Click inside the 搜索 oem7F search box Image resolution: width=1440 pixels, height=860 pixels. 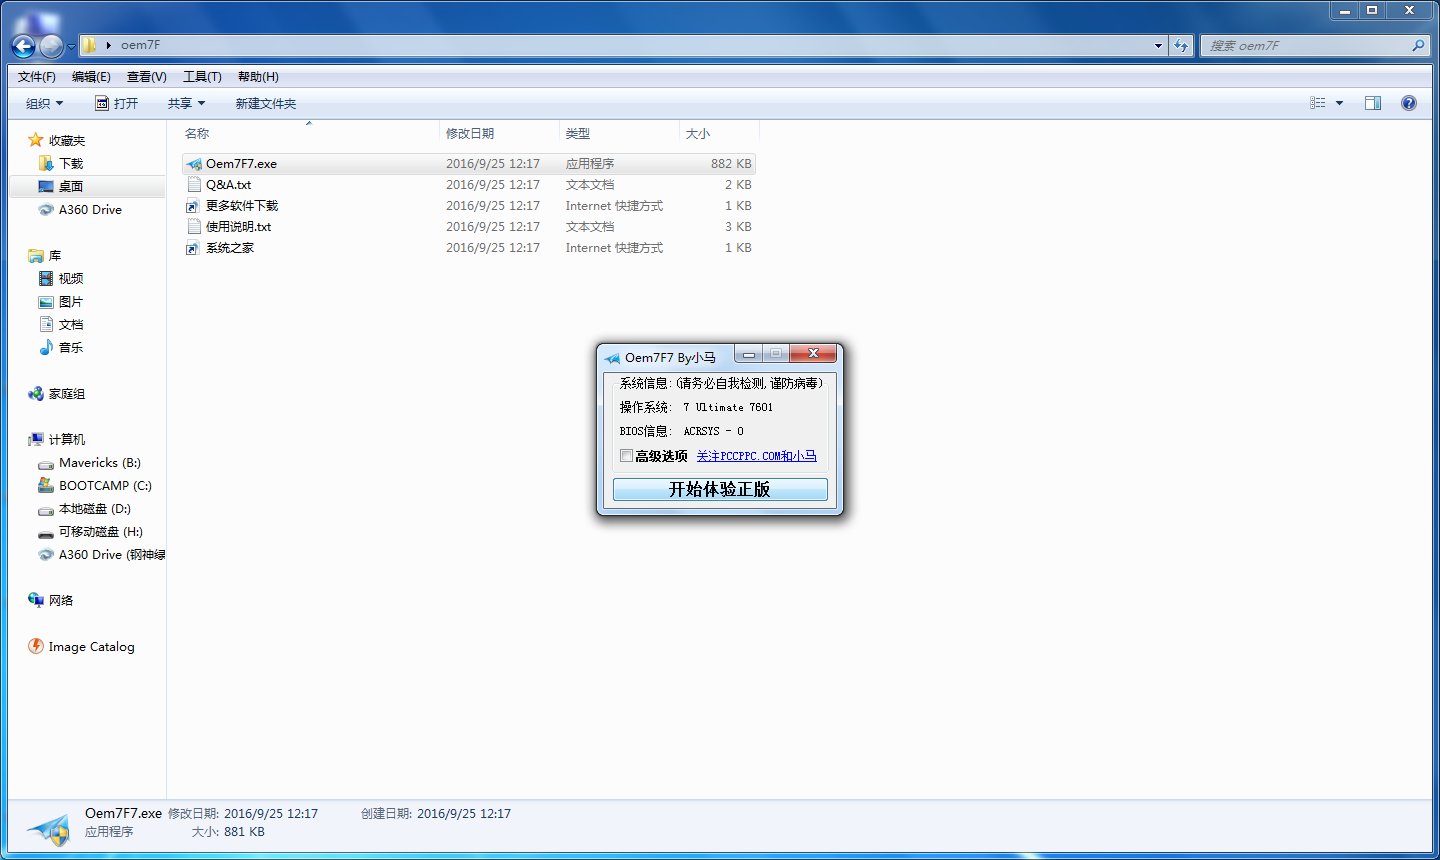(x=1300, y=45)
